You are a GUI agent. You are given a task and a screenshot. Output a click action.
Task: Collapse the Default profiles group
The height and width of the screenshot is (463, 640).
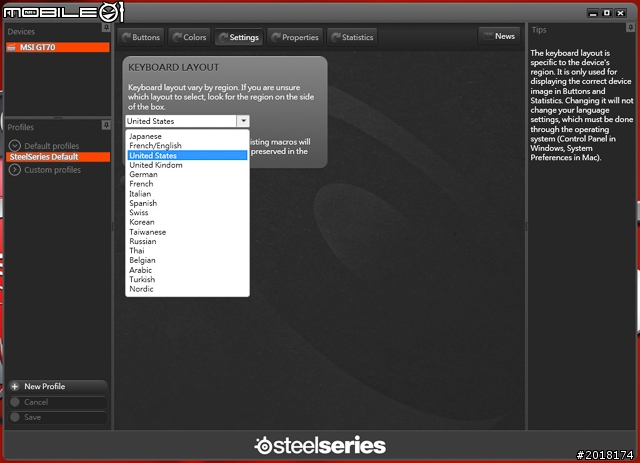(15, 145)
